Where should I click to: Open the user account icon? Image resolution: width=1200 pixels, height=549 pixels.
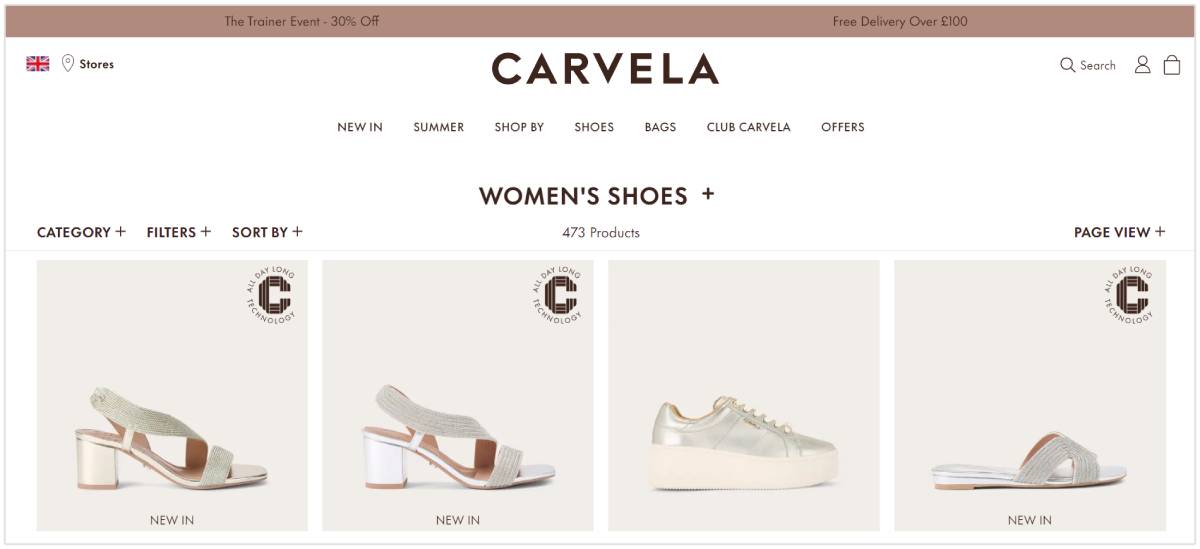1142,65
